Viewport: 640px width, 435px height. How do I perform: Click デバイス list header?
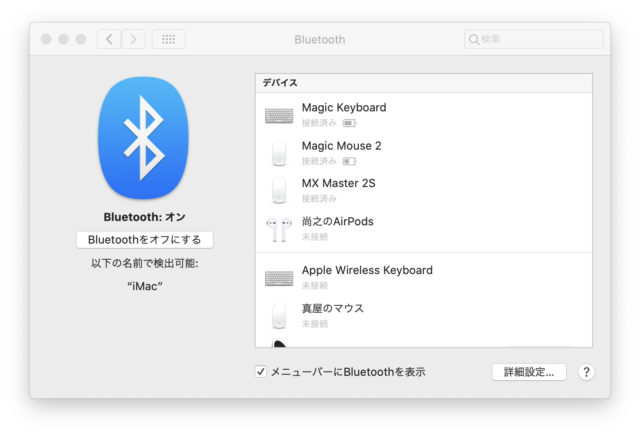coord(424,83)
